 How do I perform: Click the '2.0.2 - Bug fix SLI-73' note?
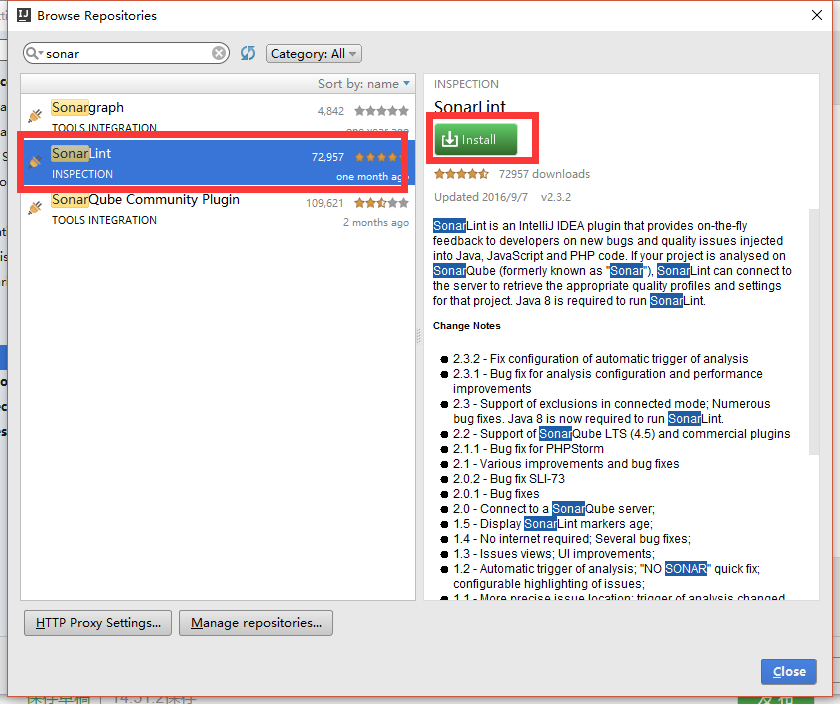click(509, 478)
